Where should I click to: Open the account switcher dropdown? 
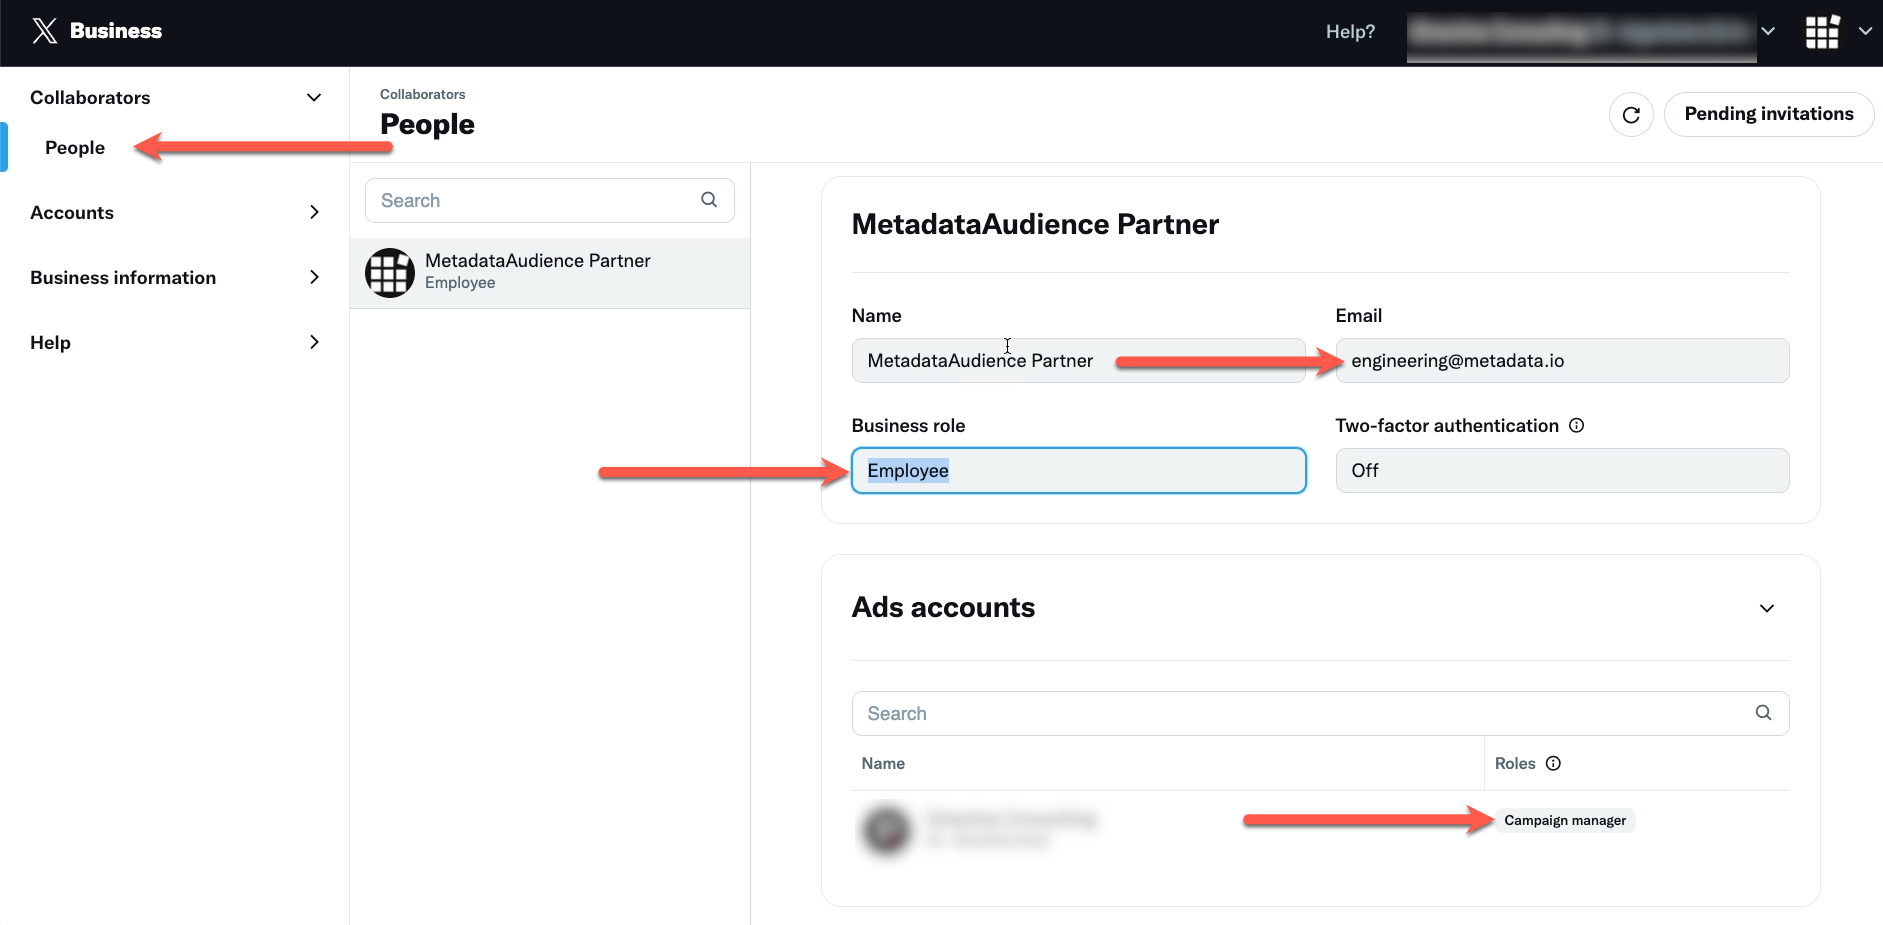click(1767, 32)
